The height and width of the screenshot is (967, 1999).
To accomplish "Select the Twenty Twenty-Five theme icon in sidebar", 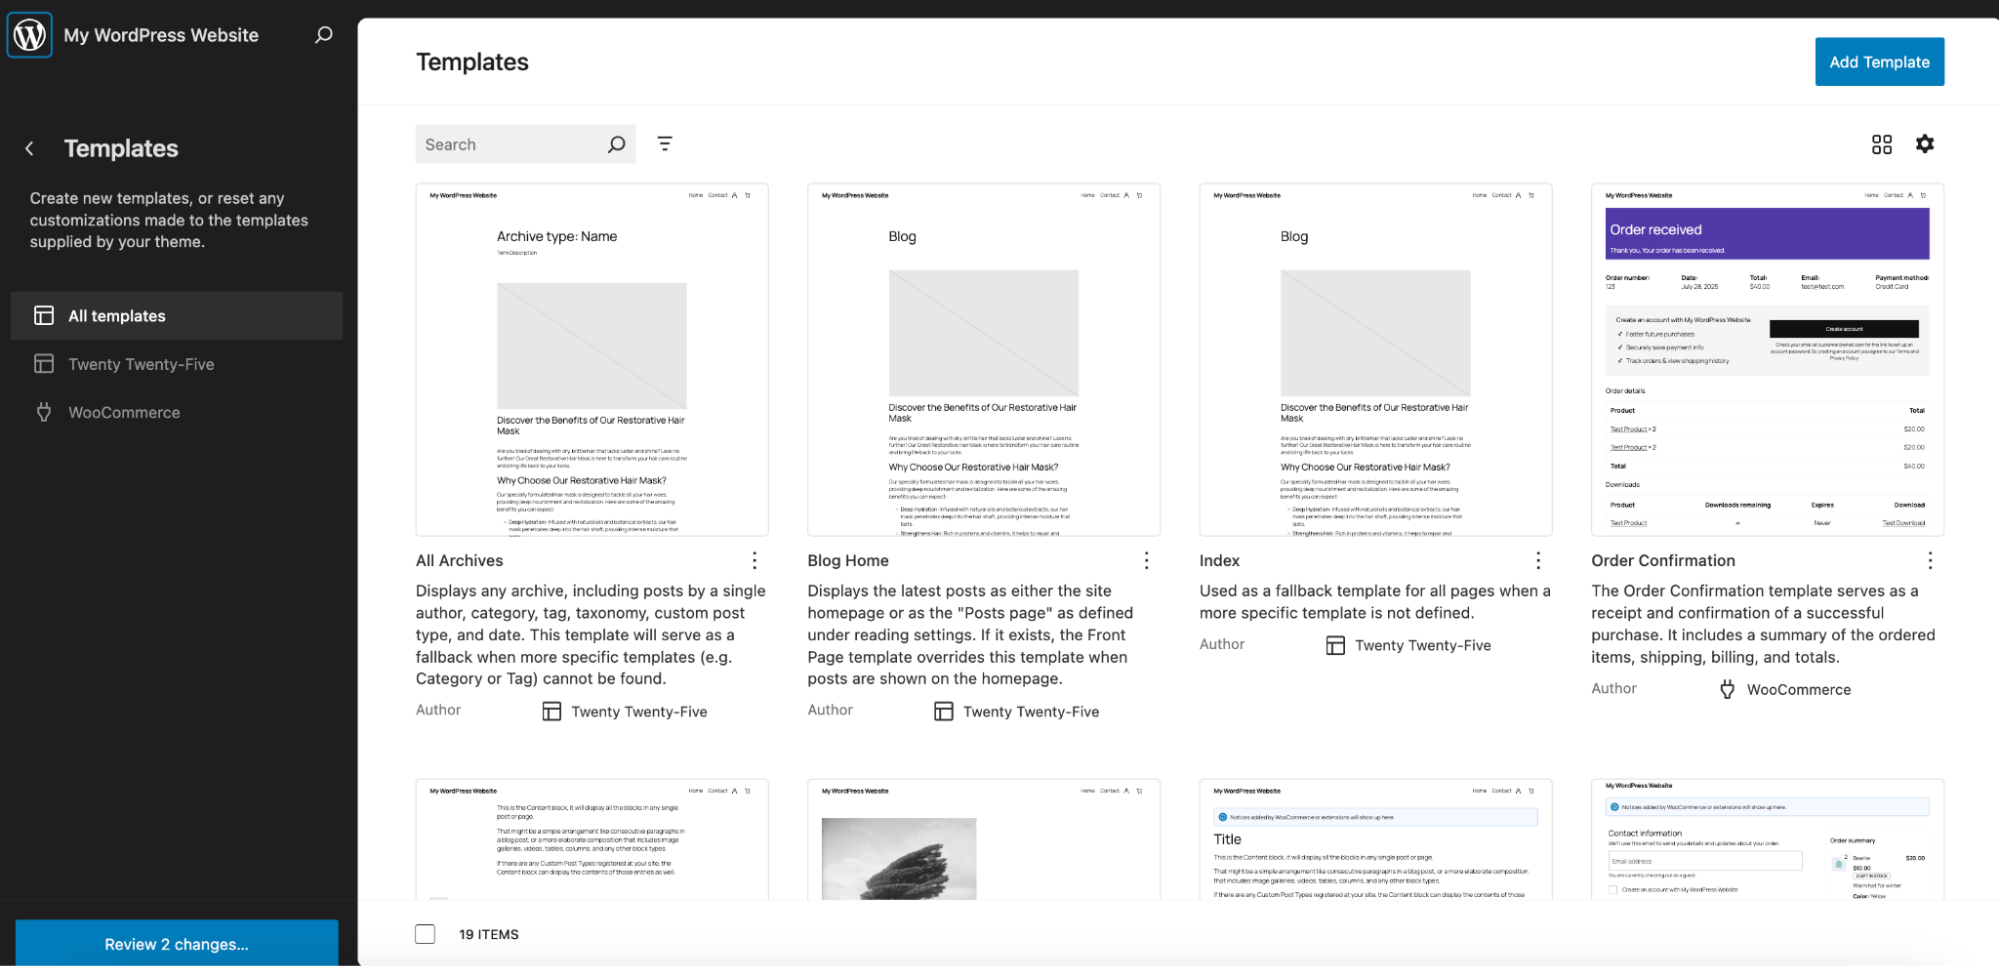I will coord(44,364).
